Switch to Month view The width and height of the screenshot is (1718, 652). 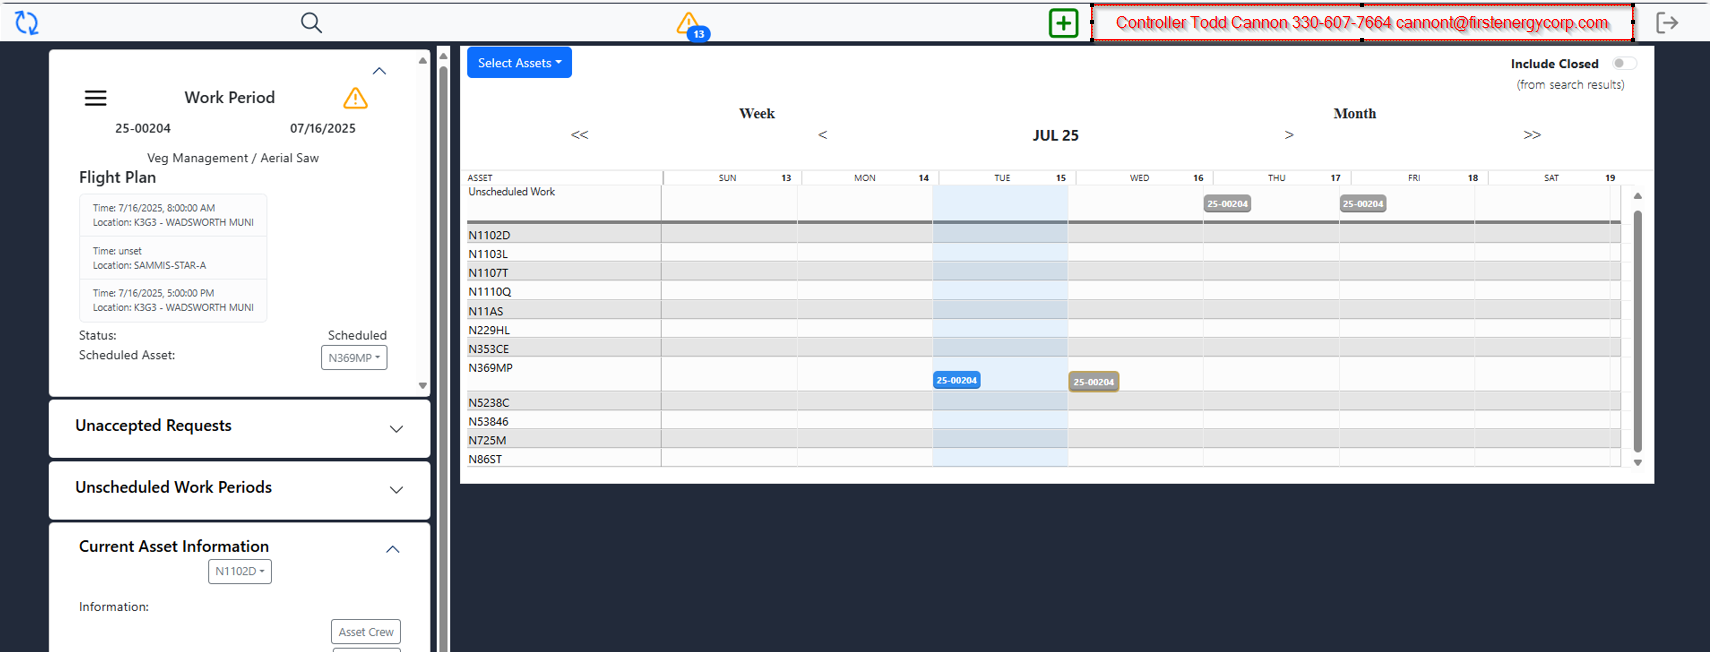coord(1354,114)
